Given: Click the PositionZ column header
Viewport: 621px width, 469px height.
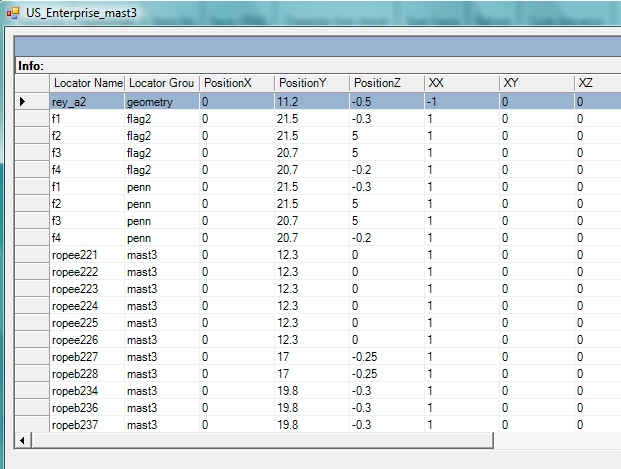Looking at the screenshot, I should 387,83.
